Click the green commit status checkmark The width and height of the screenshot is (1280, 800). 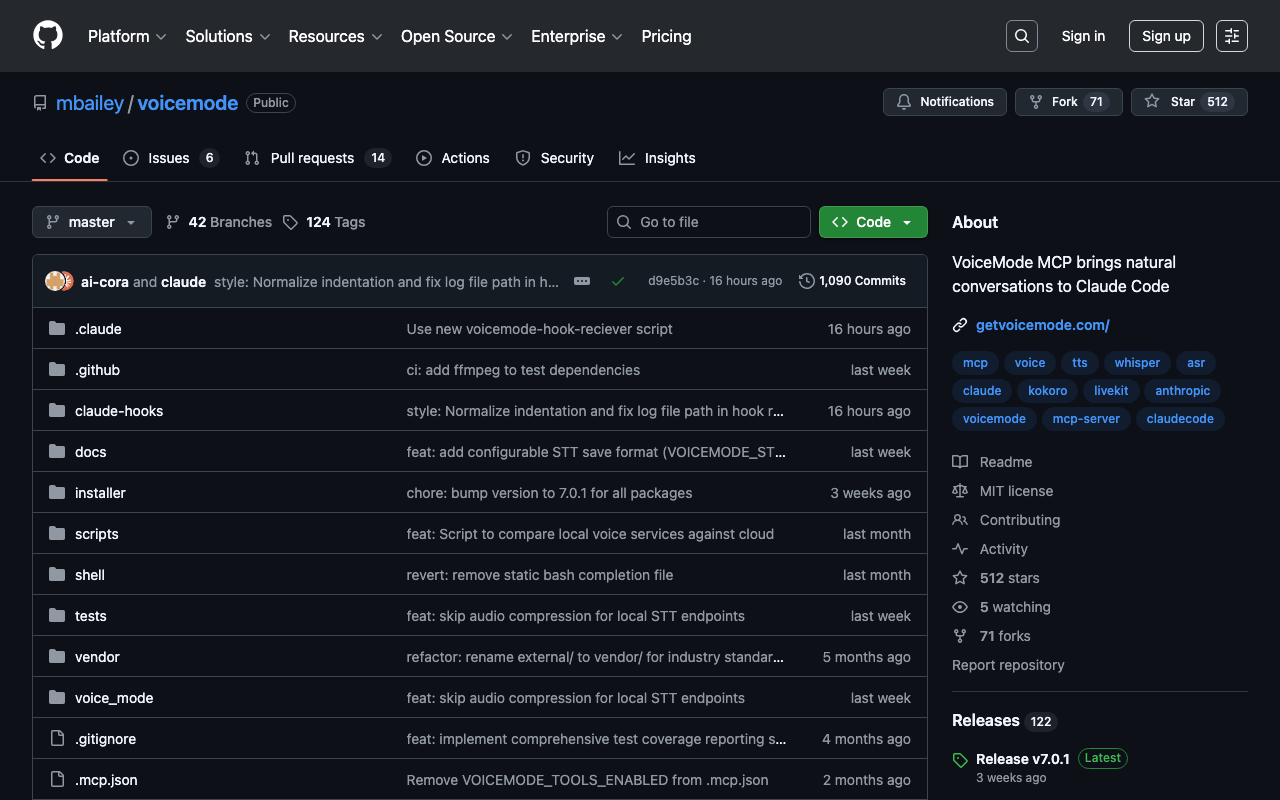pyautogui.click(x=618, y=282)
